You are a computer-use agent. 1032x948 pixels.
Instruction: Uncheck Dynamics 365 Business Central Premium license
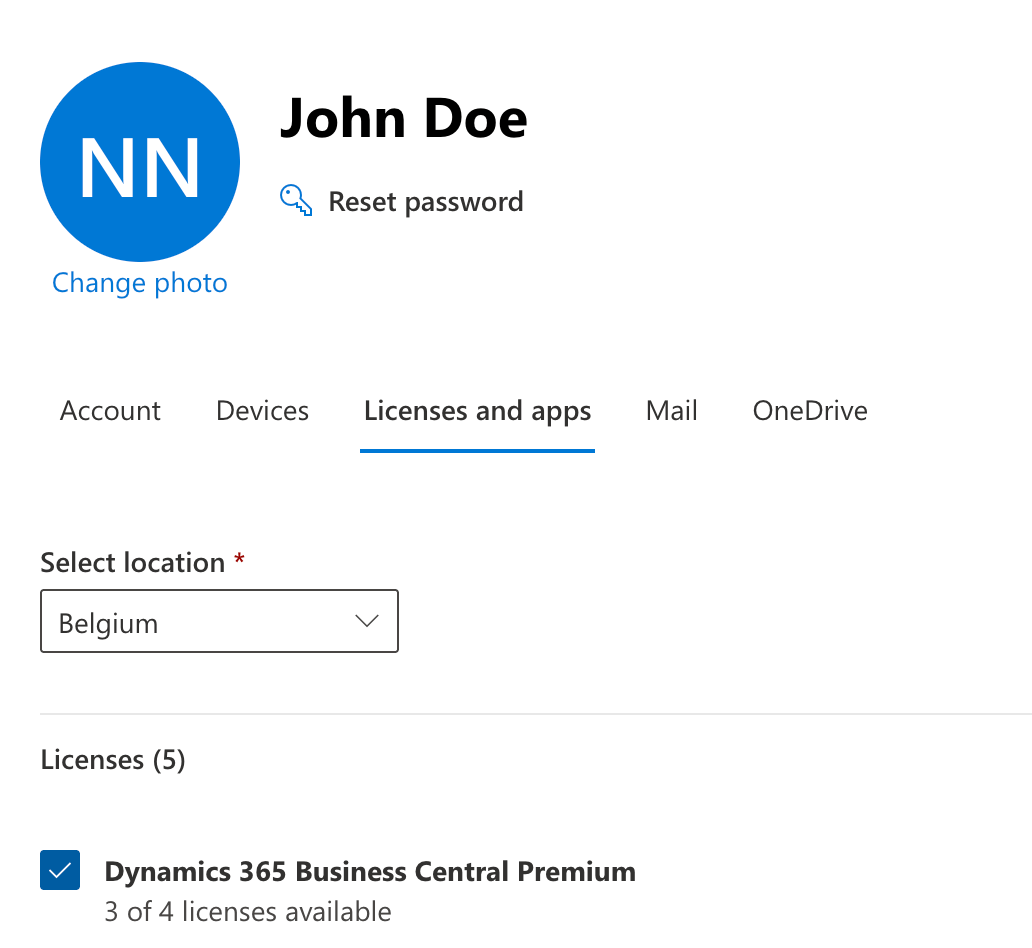(x=60, y=870)
